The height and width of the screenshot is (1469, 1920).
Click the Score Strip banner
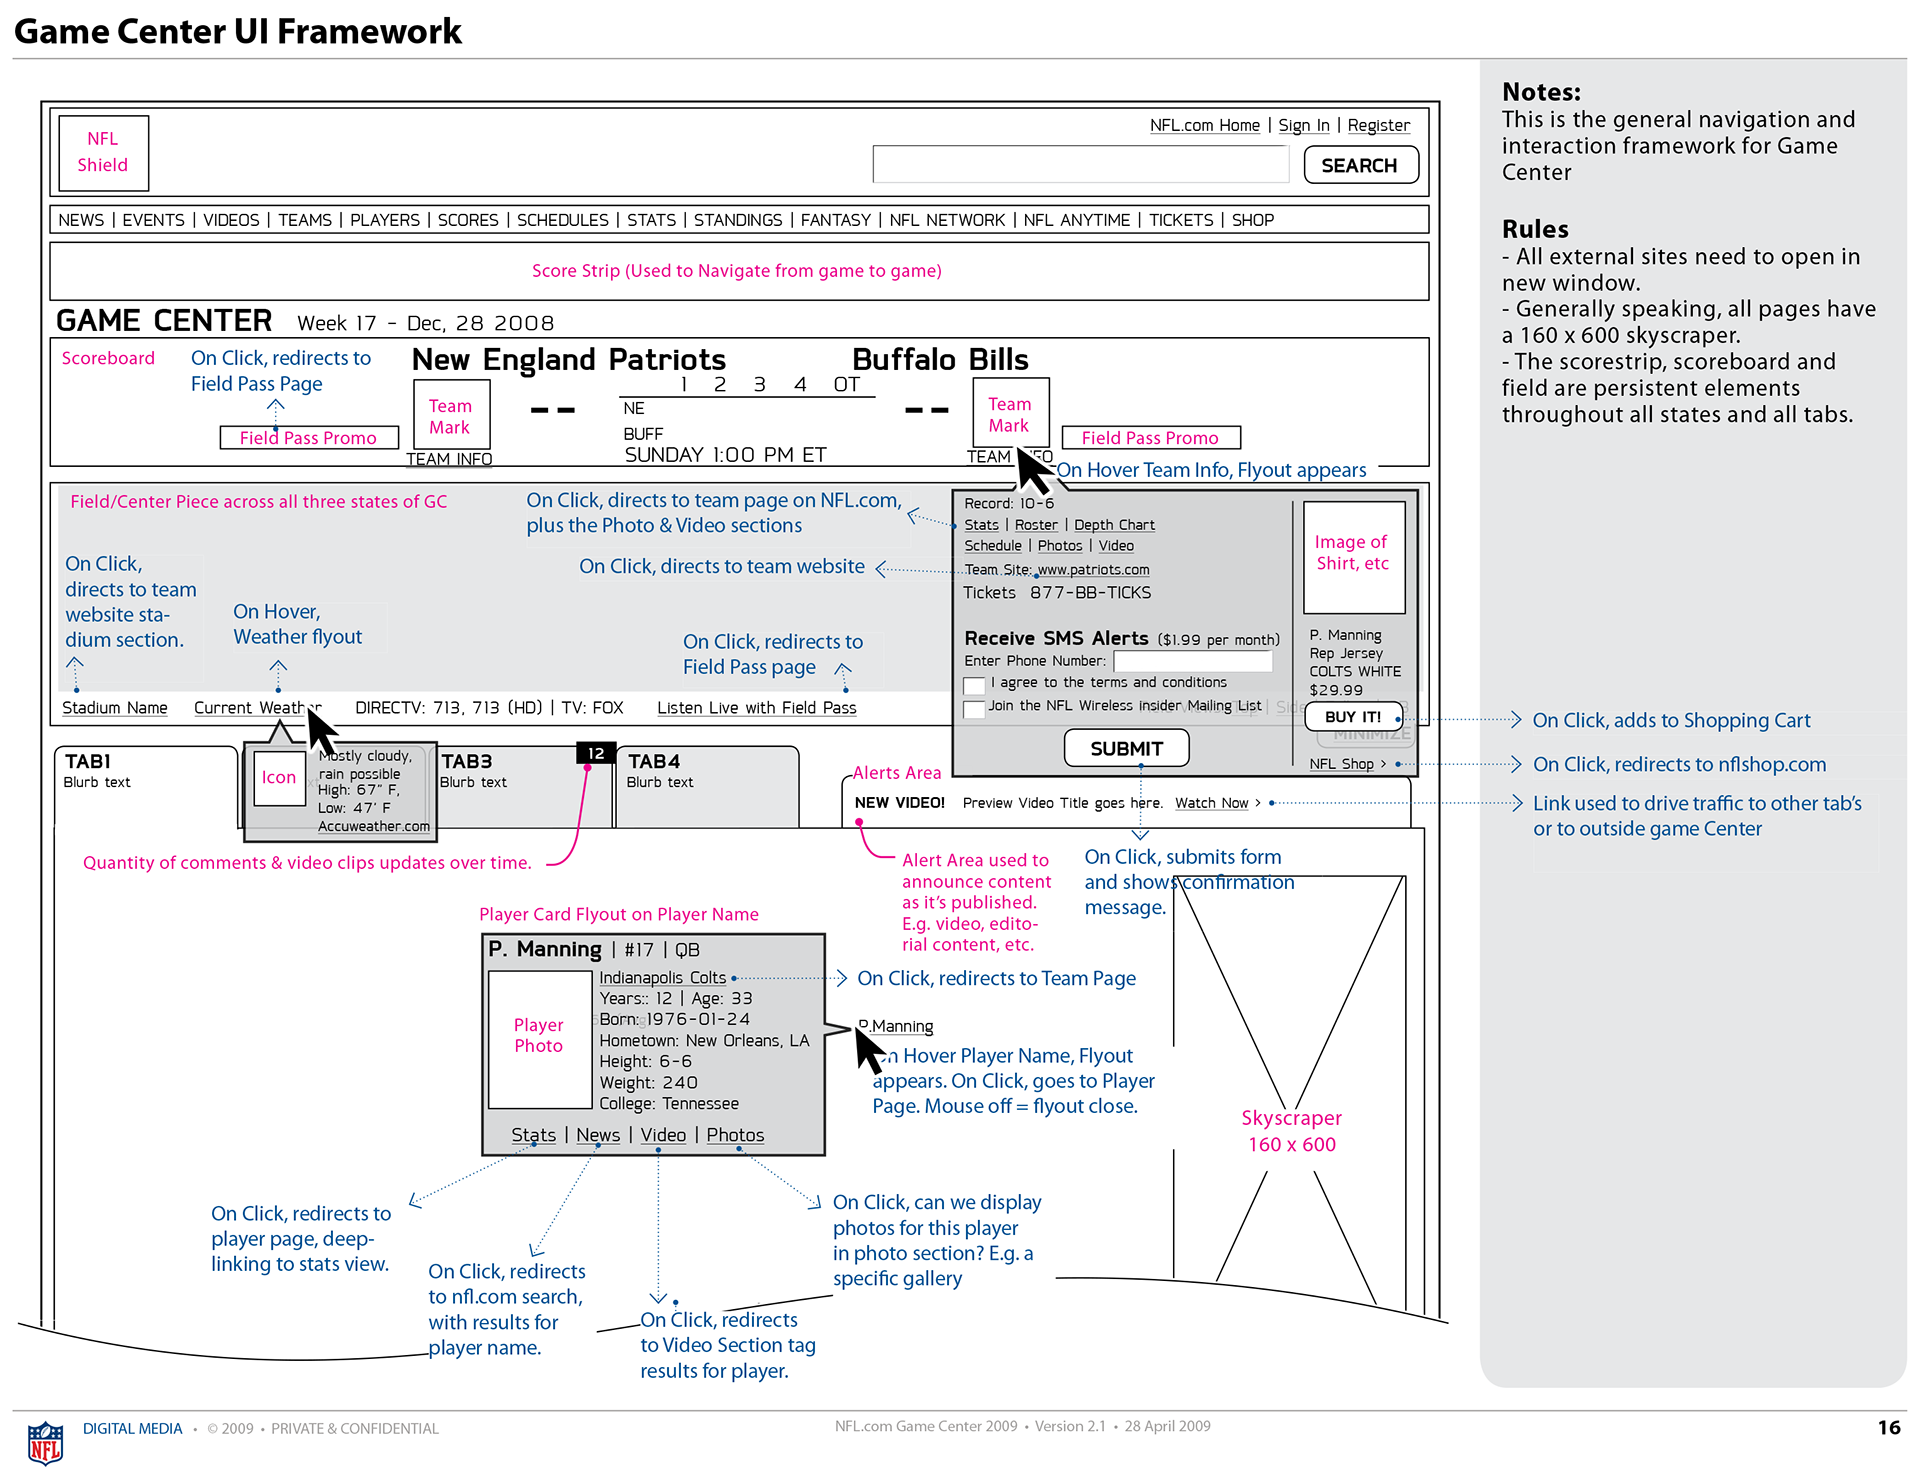[738, 271]
